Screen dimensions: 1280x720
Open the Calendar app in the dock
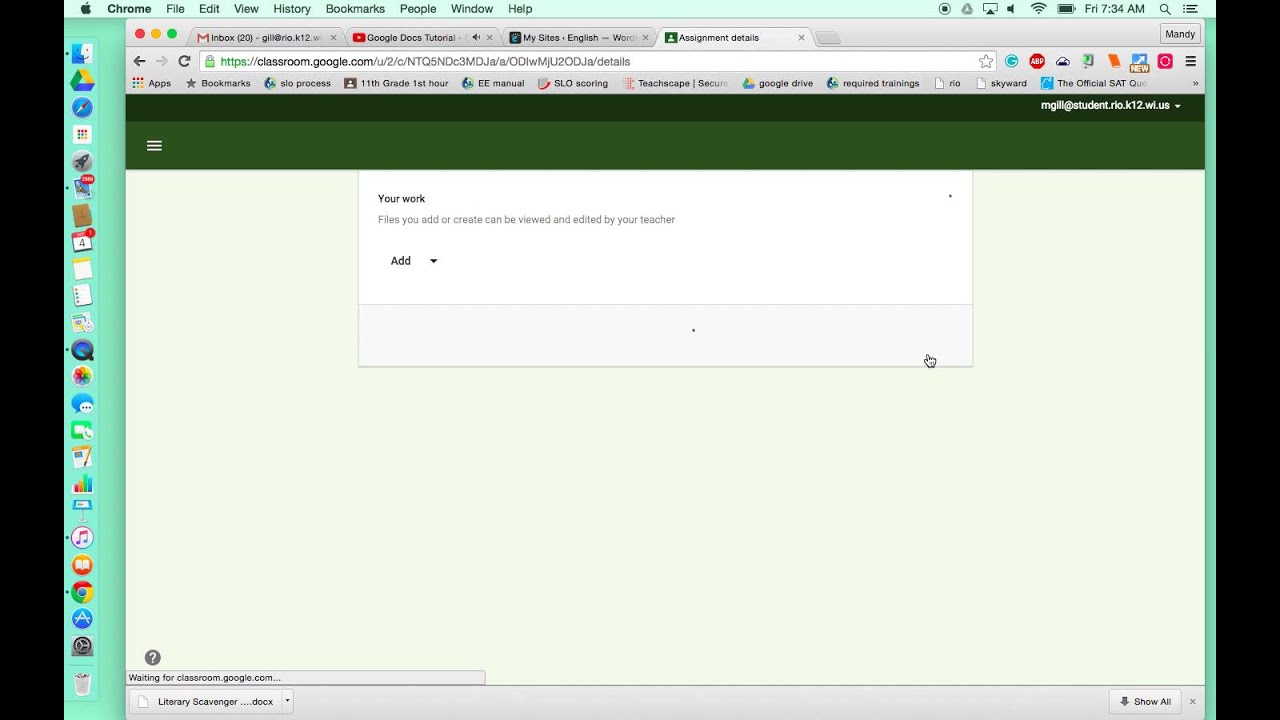[x=82, y=241]
